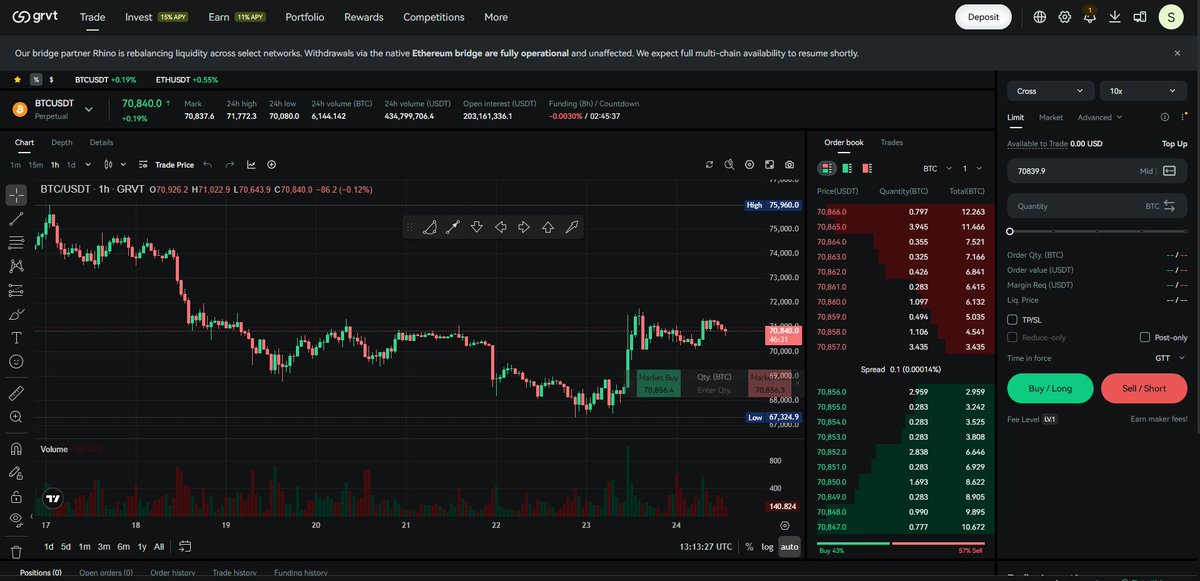
Task: Open the Trade Price source dropdown
Action: coord(167,164)
